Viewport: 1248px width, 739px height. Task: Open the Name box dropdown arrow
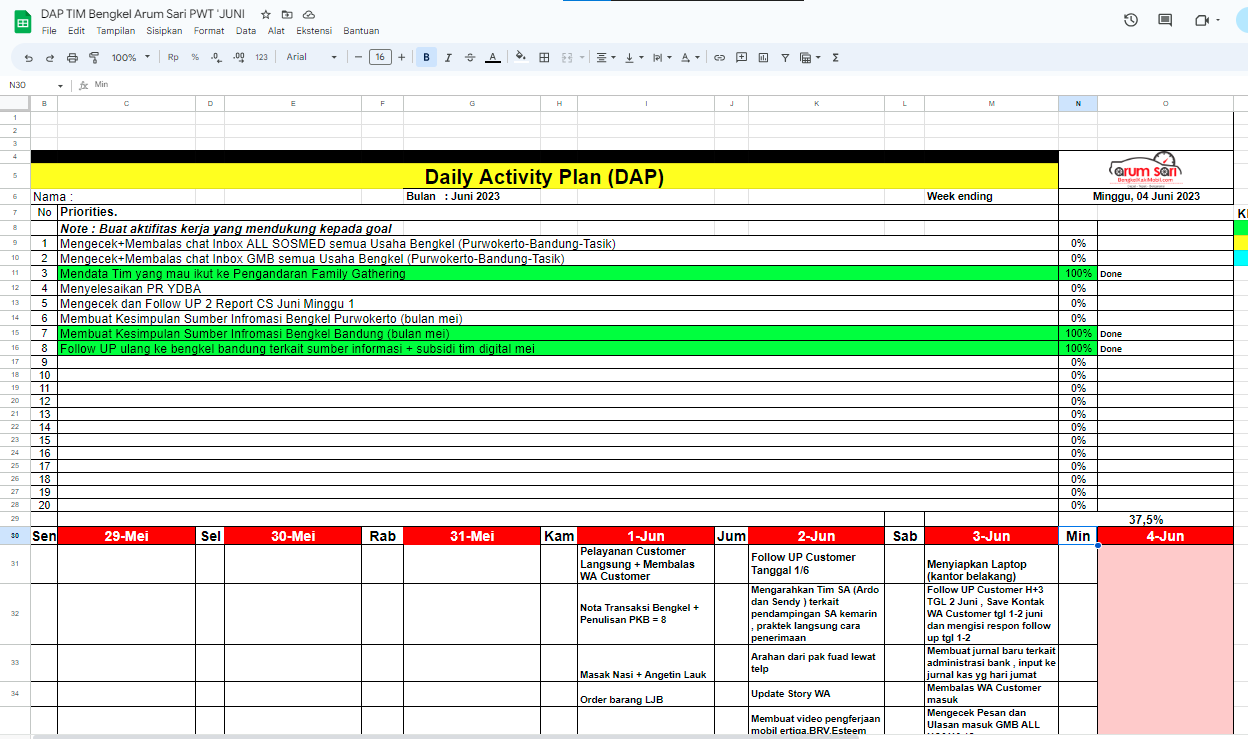click(60, 86)
